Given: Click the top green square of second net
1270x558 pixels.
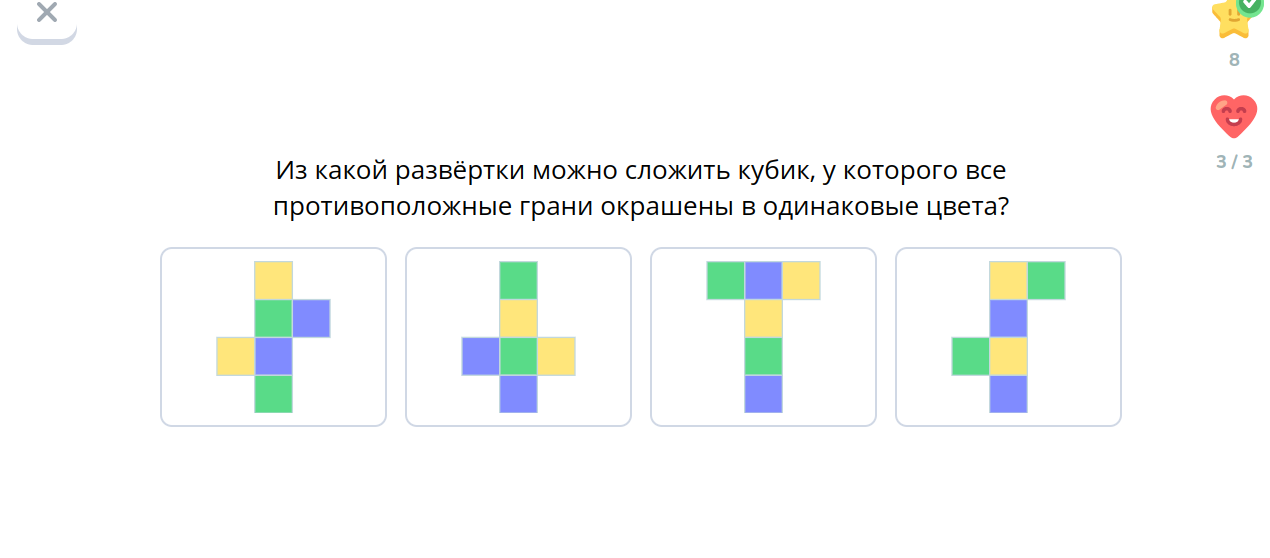Looking at the screenshot, I should click(518, 280).
